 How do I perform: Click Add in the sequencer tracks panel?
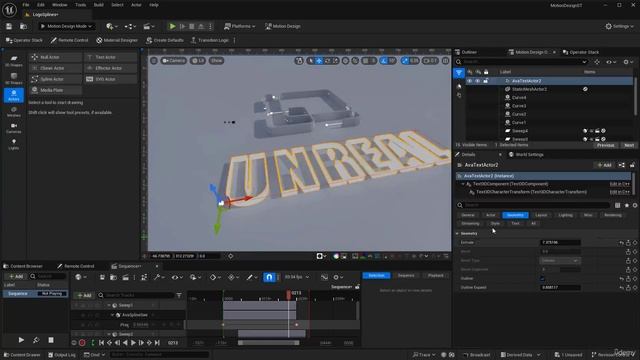84,295
